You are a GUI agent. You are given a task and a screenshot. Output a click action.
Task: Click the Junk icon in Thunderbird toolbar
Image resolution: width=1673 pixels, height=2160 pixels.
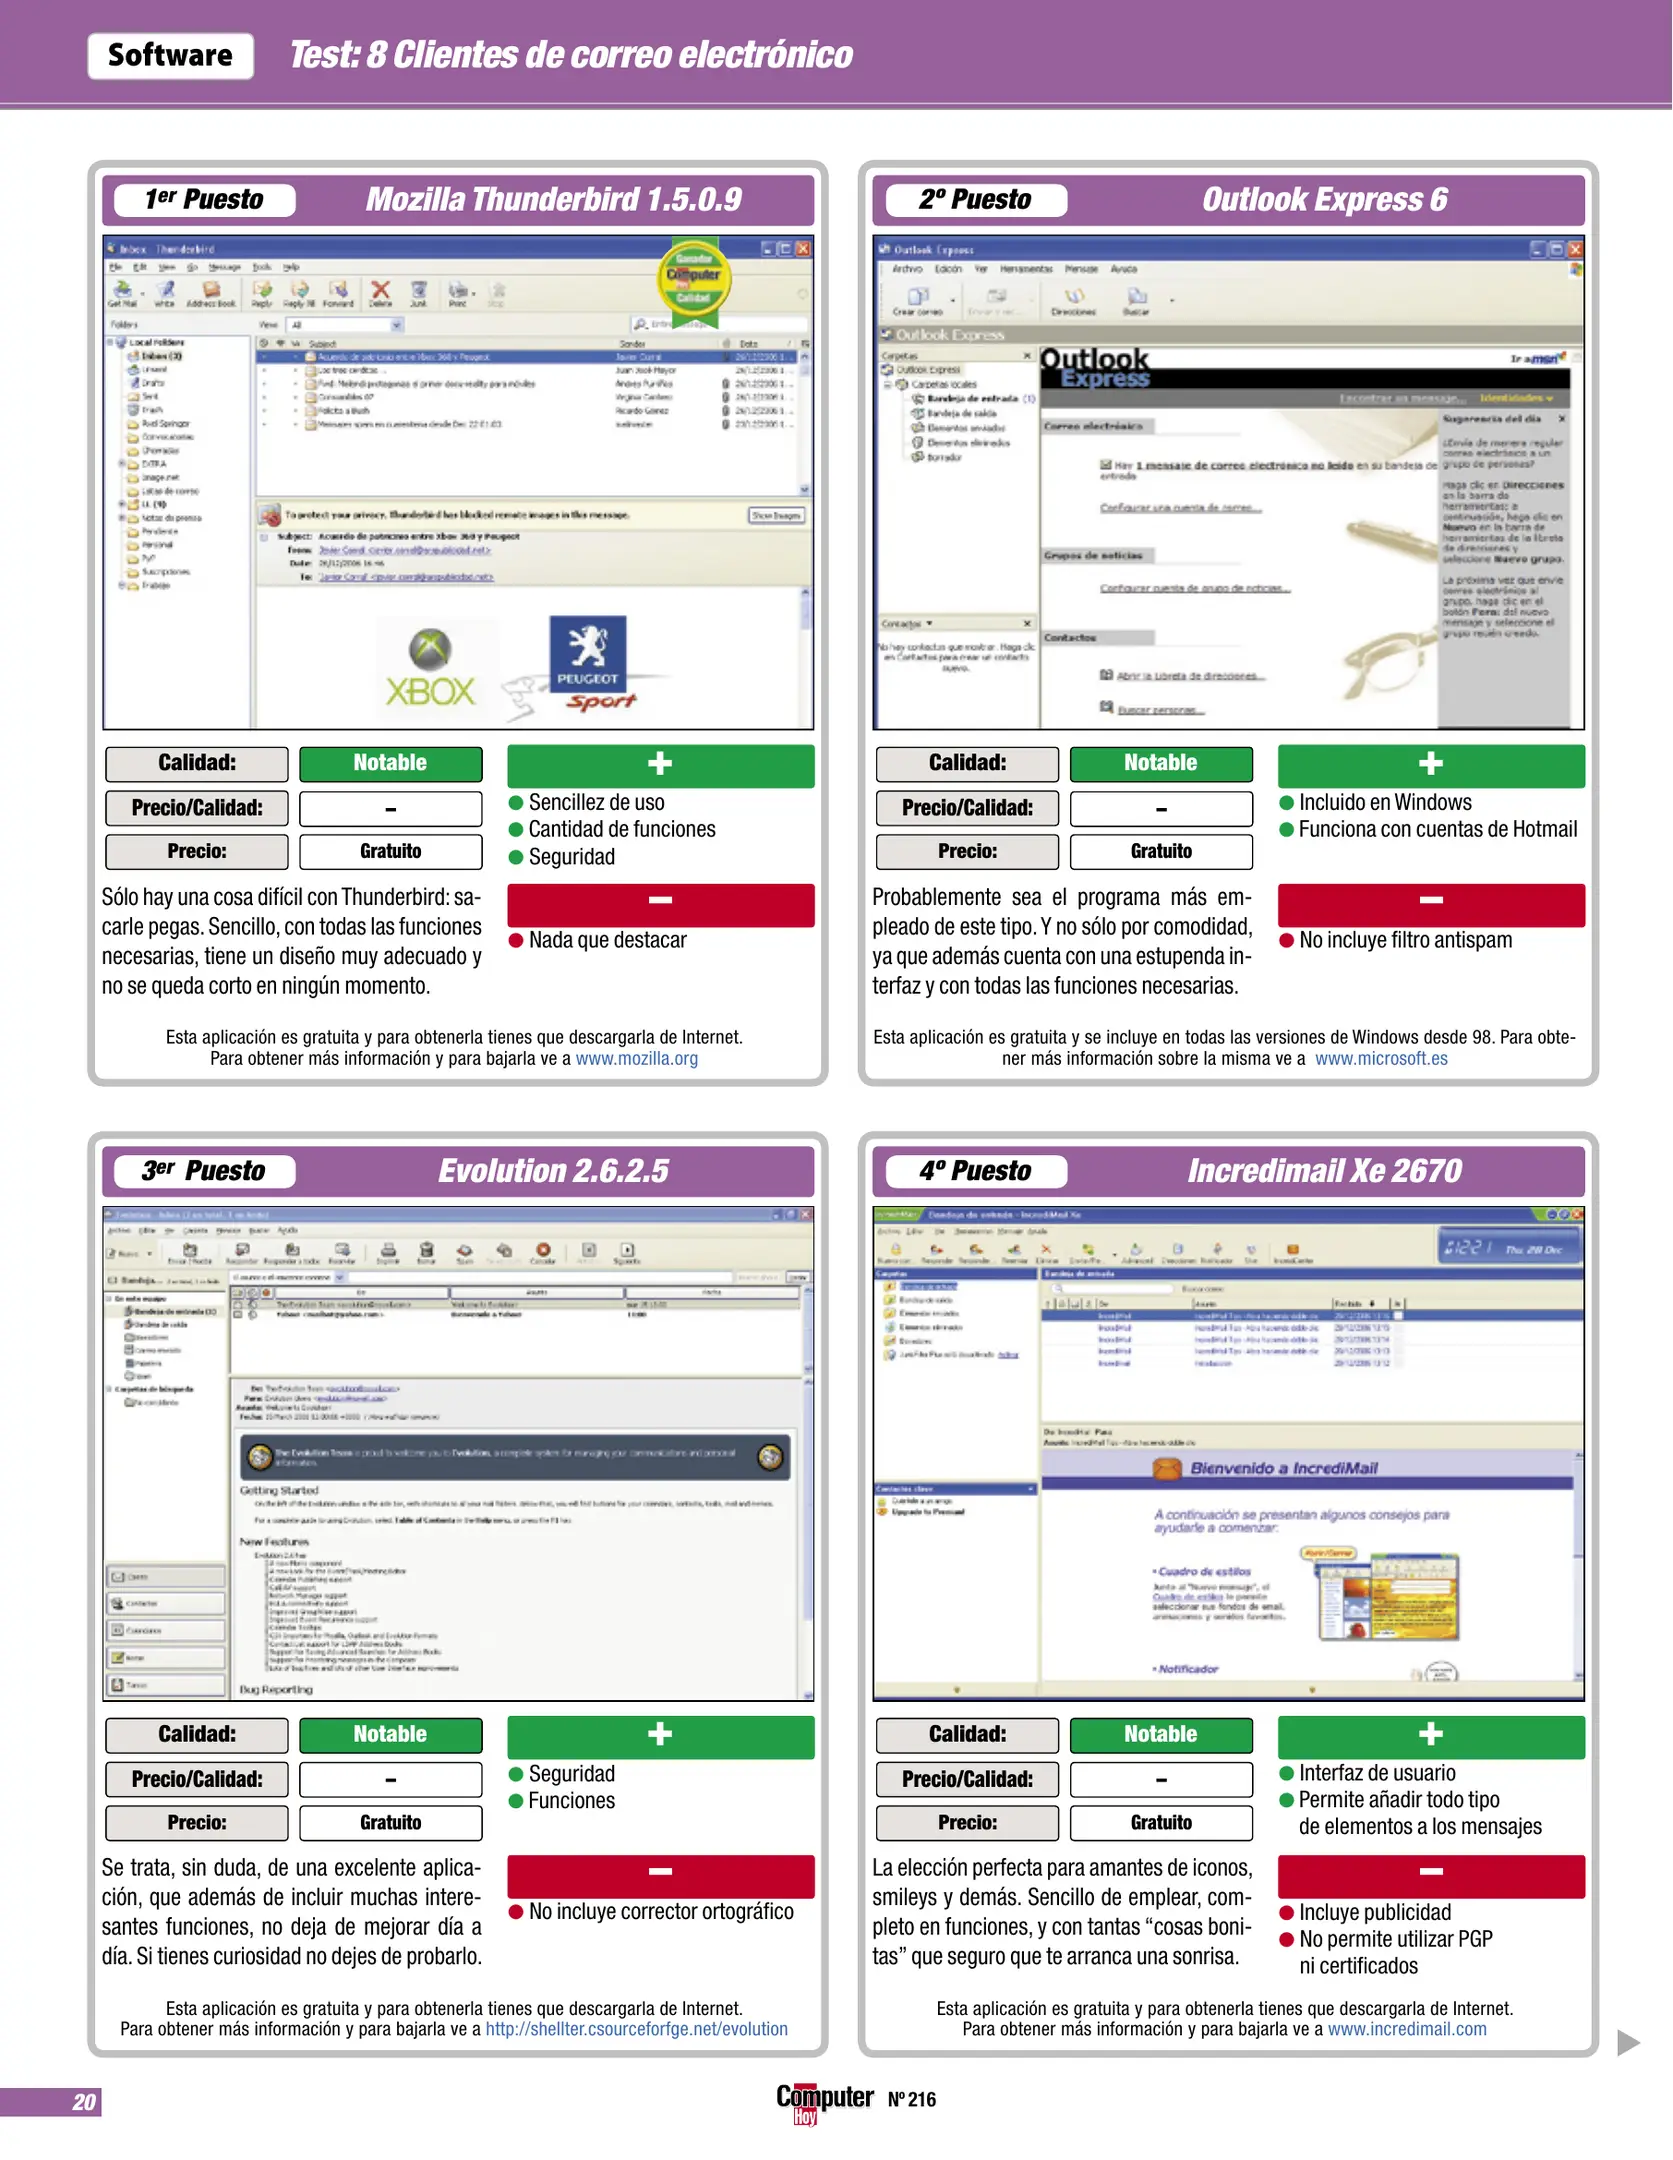(419, 291)
